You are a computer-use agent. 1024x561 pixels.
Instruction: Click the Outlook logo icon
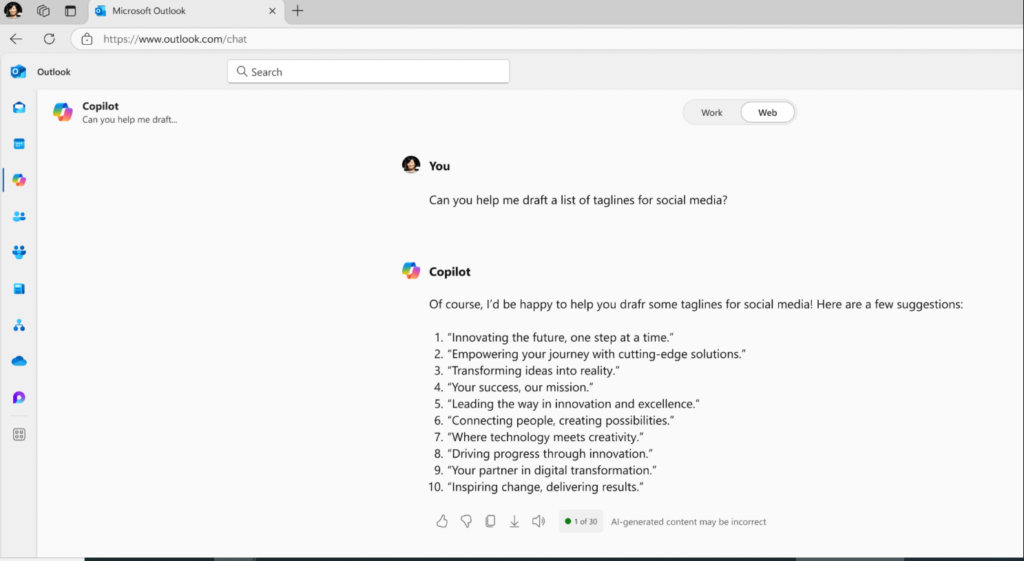pyautogui.click(x=18, y=72)
